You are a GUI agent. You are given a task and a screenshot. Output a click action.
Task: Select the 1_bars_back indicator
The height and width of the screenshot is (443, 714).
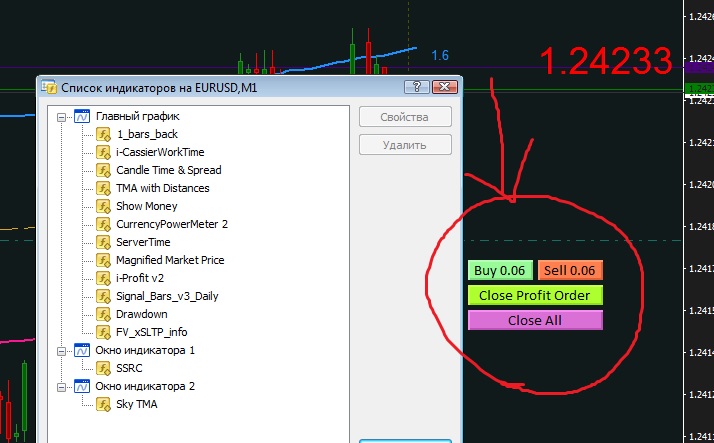click(148, 134)
